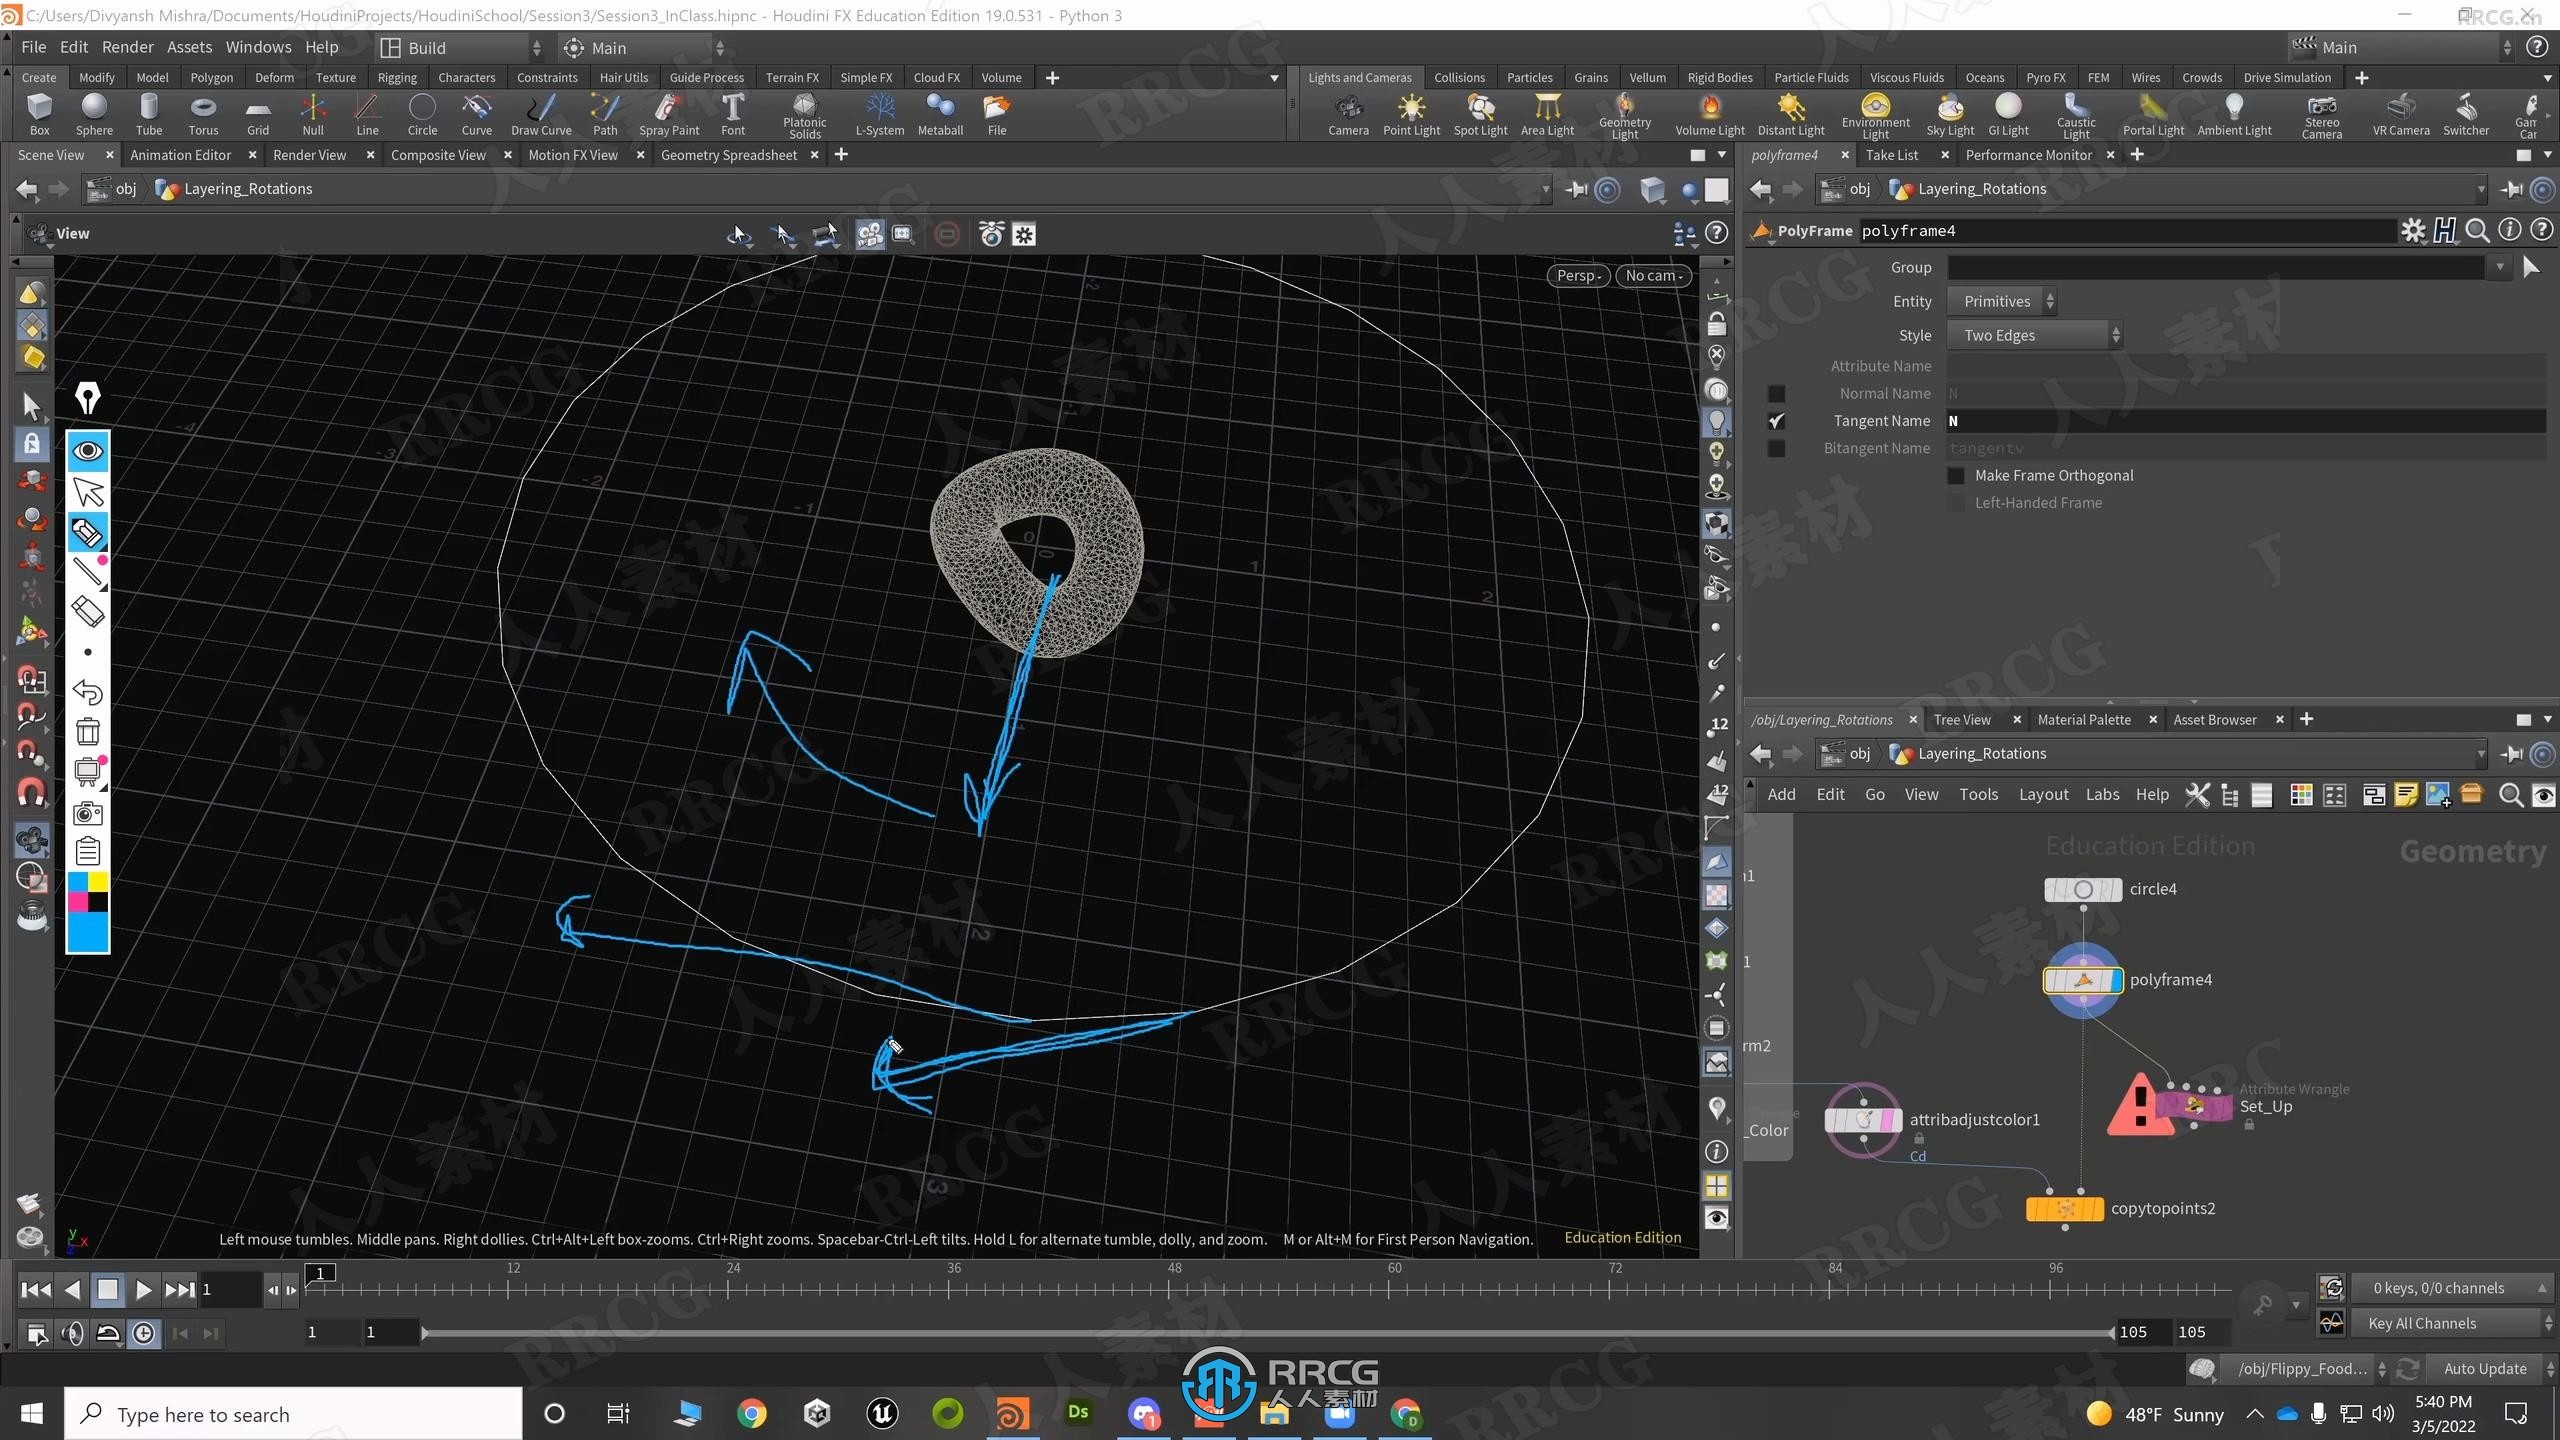The width and height of the screenshot is (2560, 1440).
Task: Open the Render menu
Action: click(127, 47)
